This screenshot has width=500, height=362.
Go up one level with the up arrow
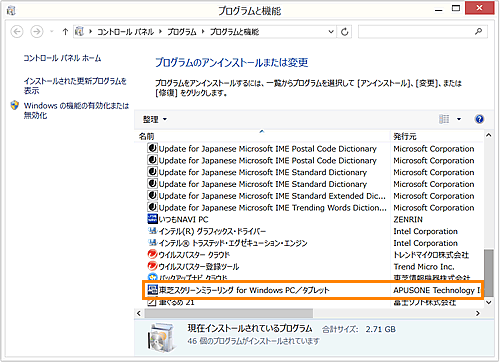(65, 32)
